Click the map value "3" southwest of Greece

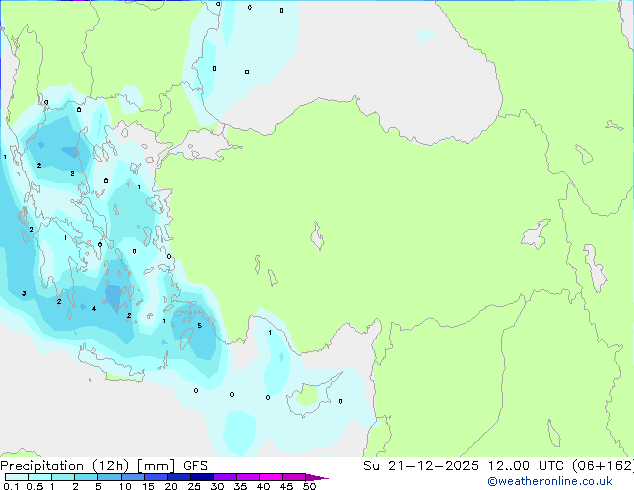tap(24, 294)
